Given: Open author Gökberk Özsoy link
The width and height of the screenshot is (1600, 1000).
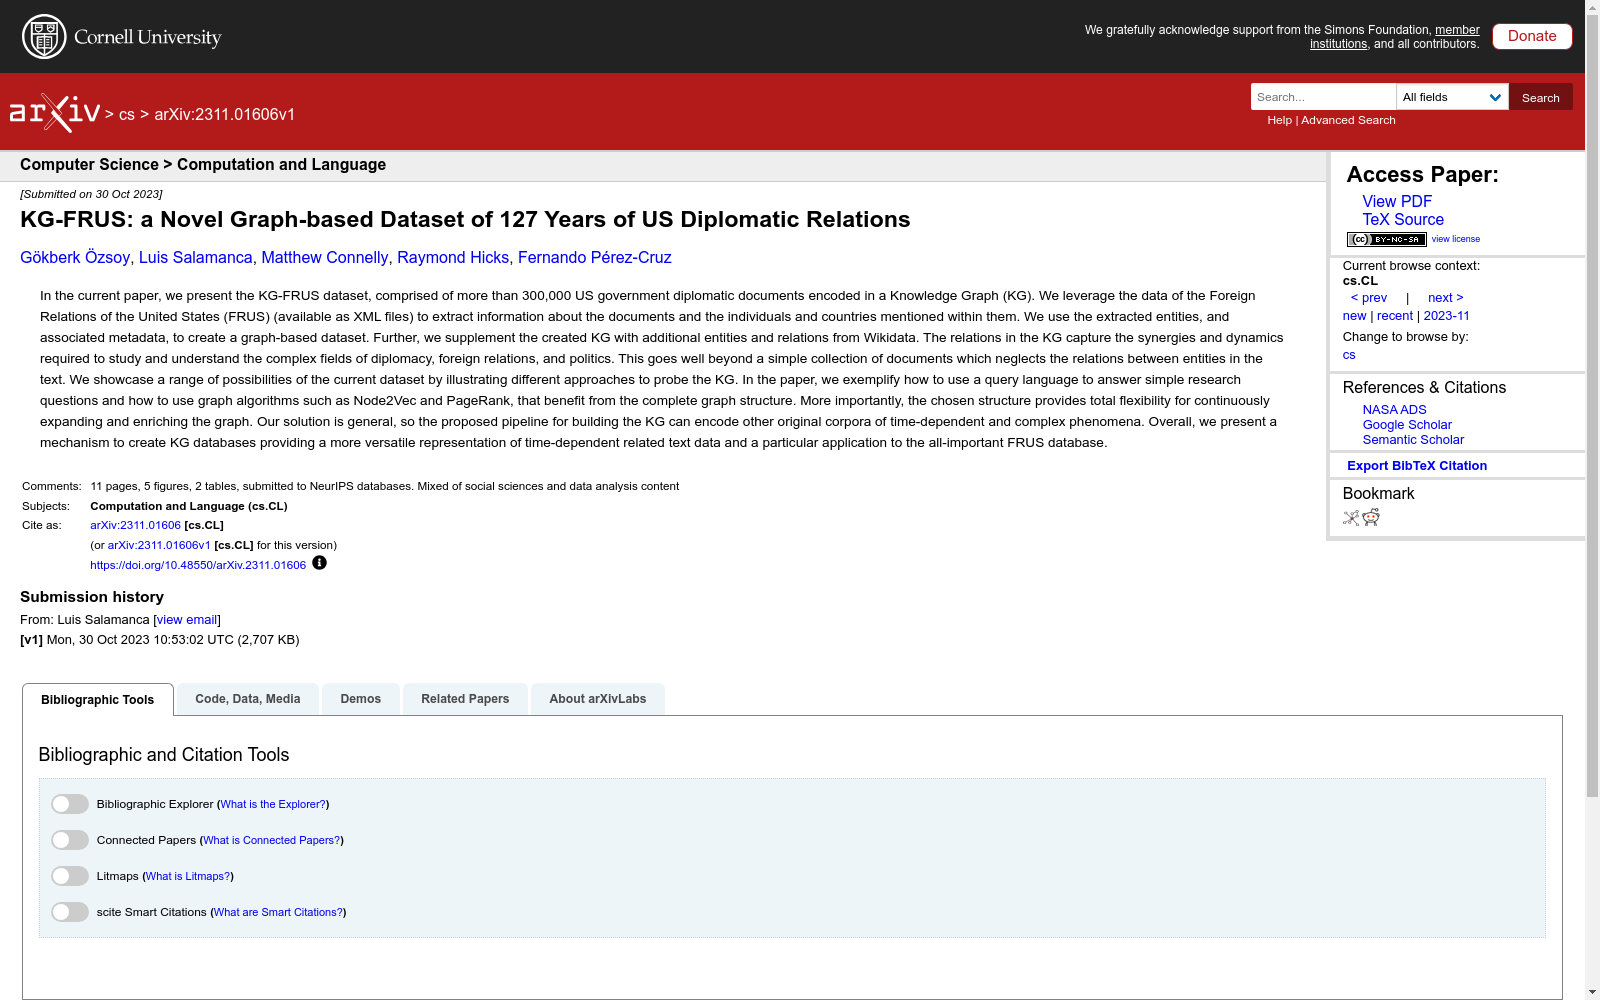Looking at the screenshot, I should pyautogui.click(x=75, y=258).
